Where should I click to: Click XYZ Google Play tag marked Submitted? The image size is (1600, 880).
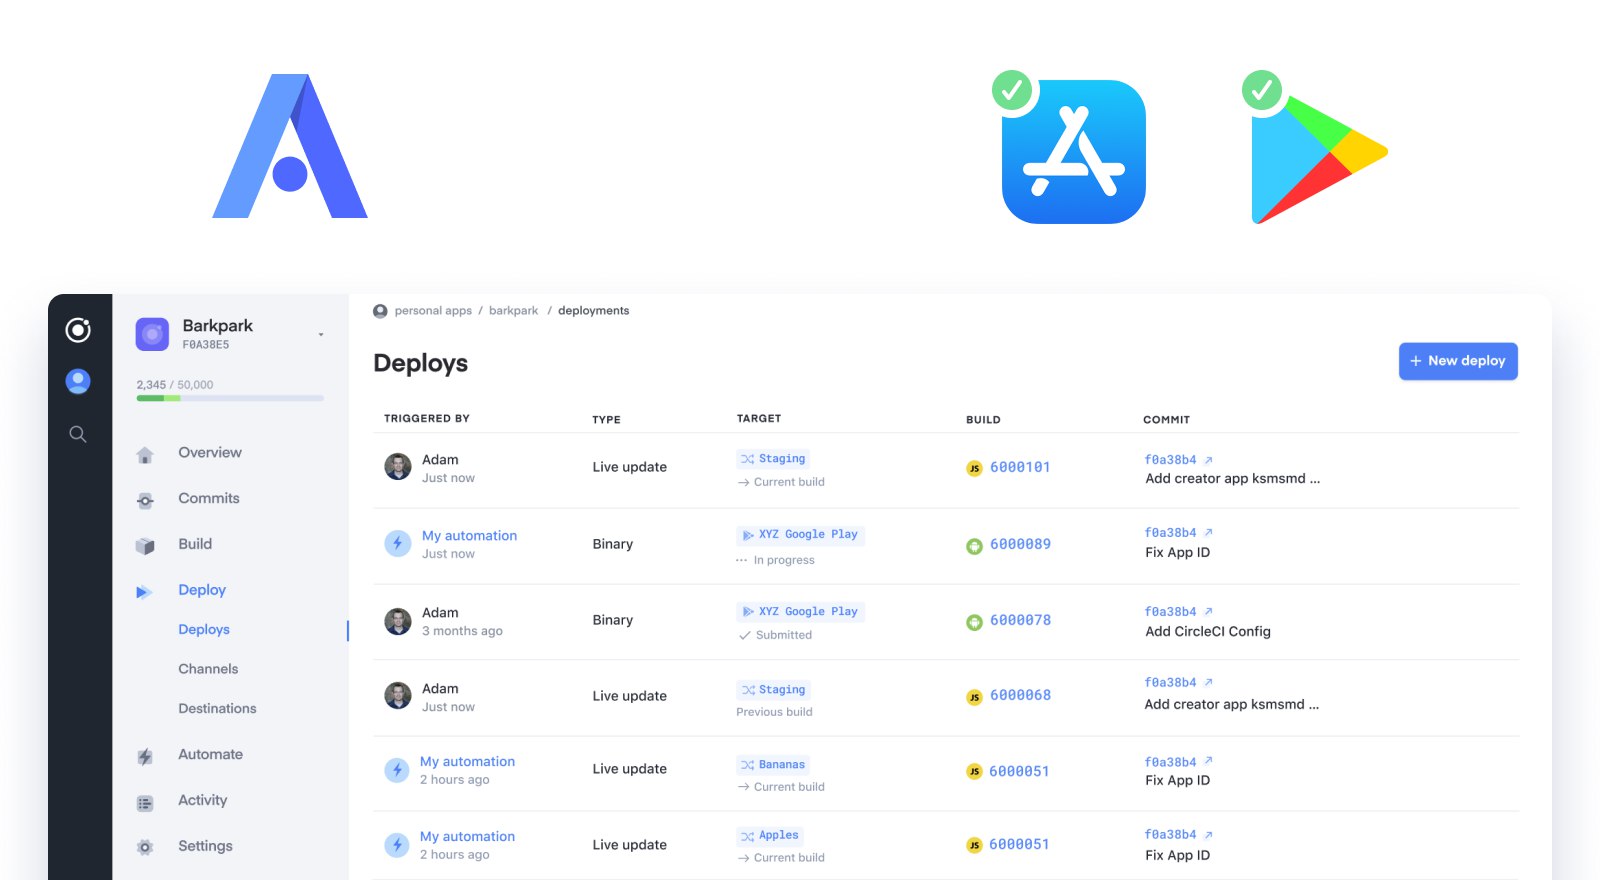point(800,612)
